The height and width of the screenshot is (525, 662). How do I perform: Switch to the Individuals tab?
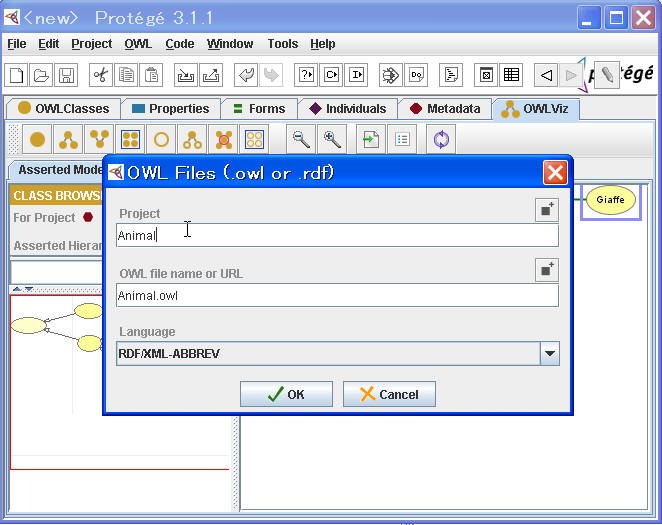(x=347, y=108)
